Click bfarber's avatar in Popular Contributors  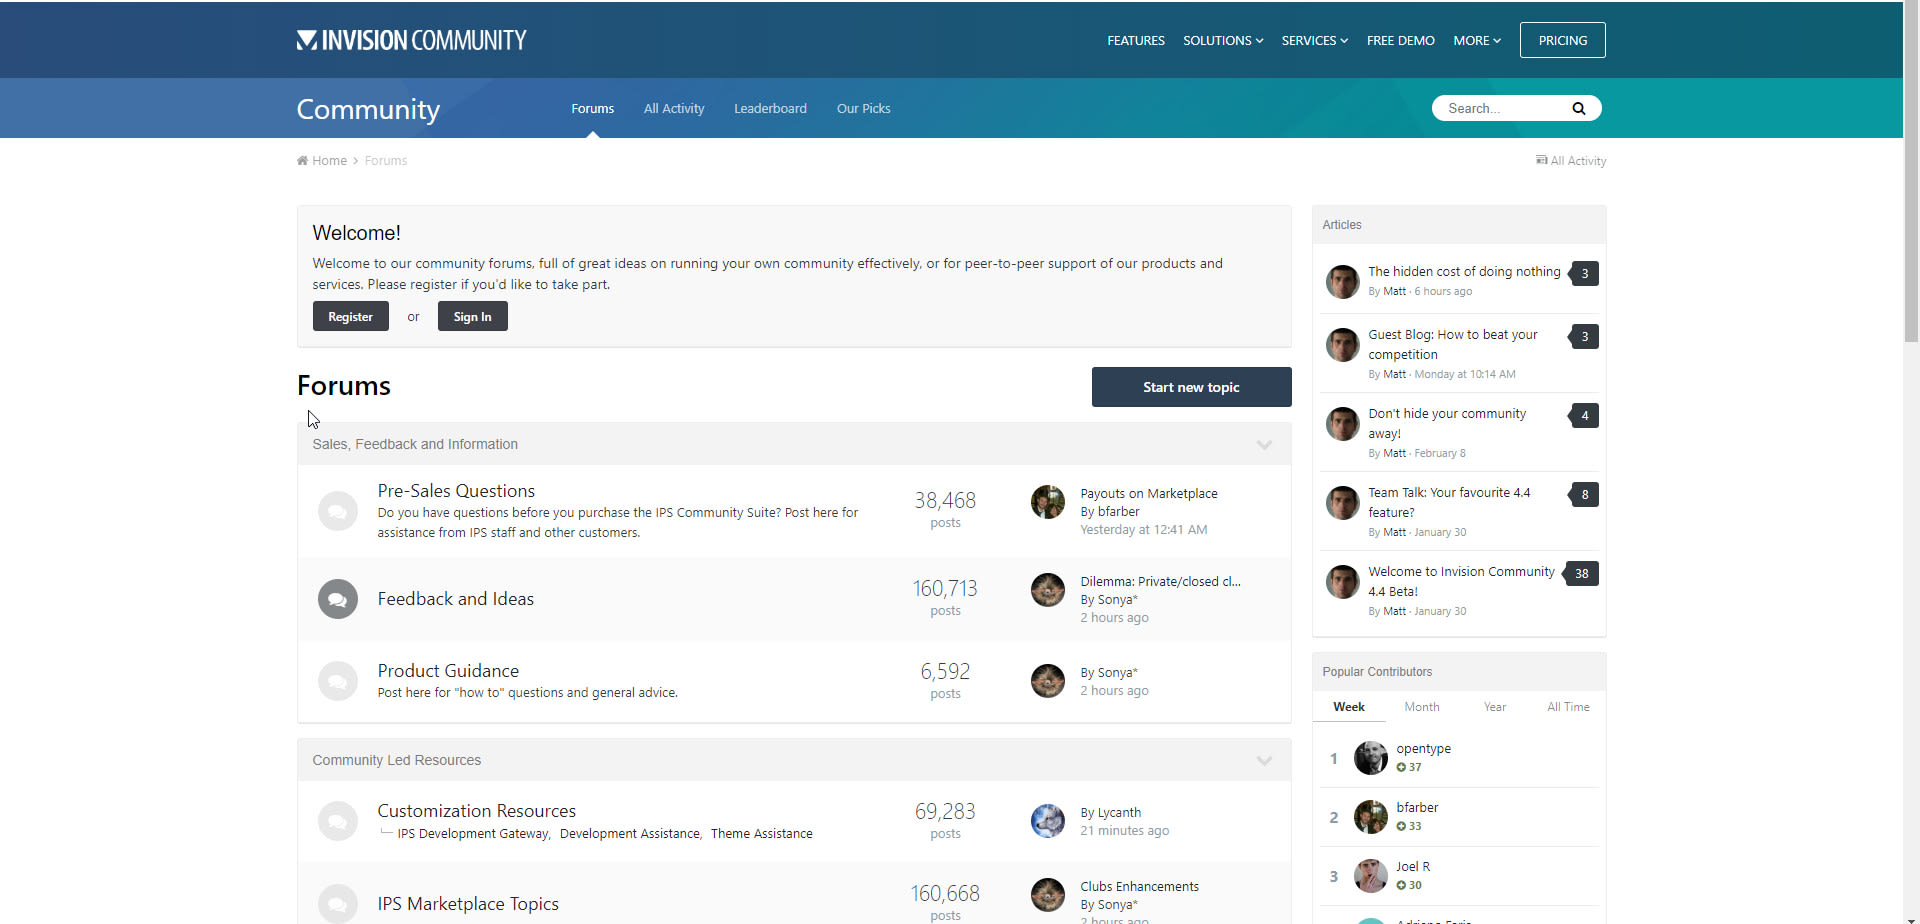pyautogui.click(x=1370, y=817)
